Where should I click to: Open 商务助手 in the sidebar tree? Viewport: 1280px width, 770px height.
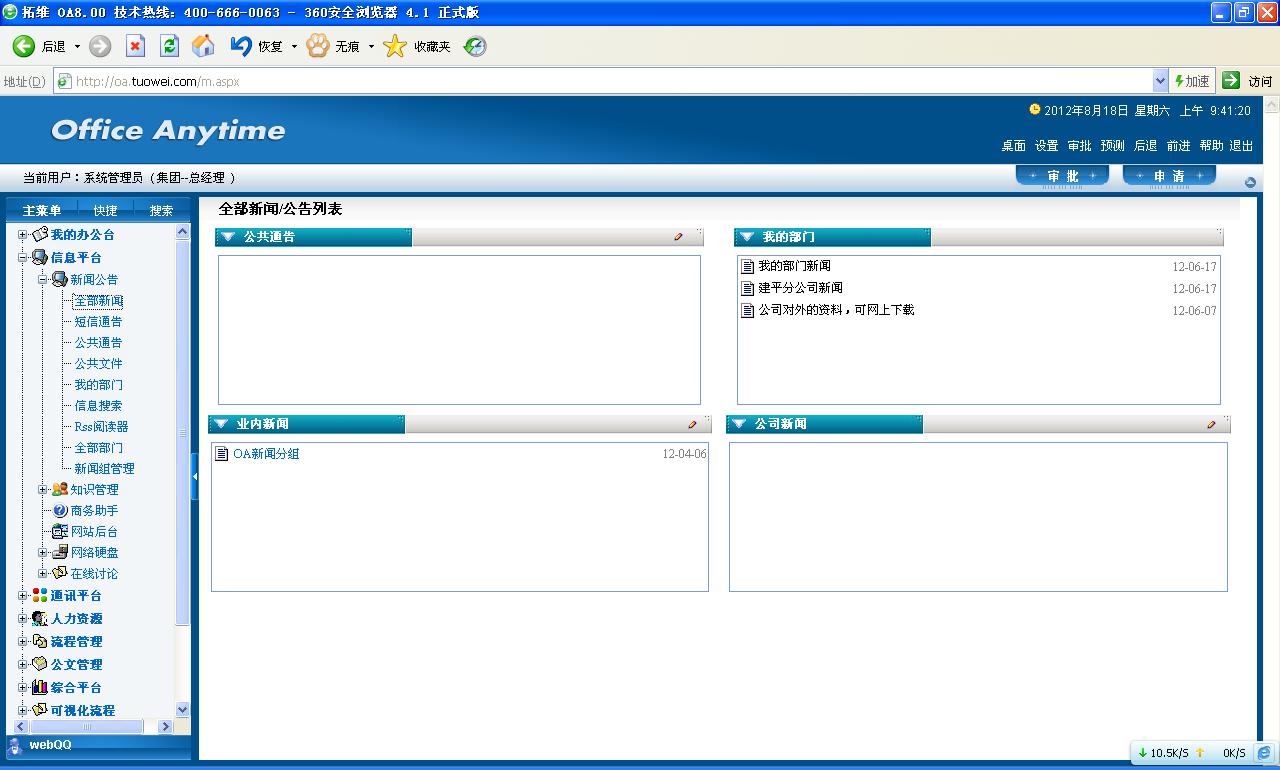coord(94,511)
